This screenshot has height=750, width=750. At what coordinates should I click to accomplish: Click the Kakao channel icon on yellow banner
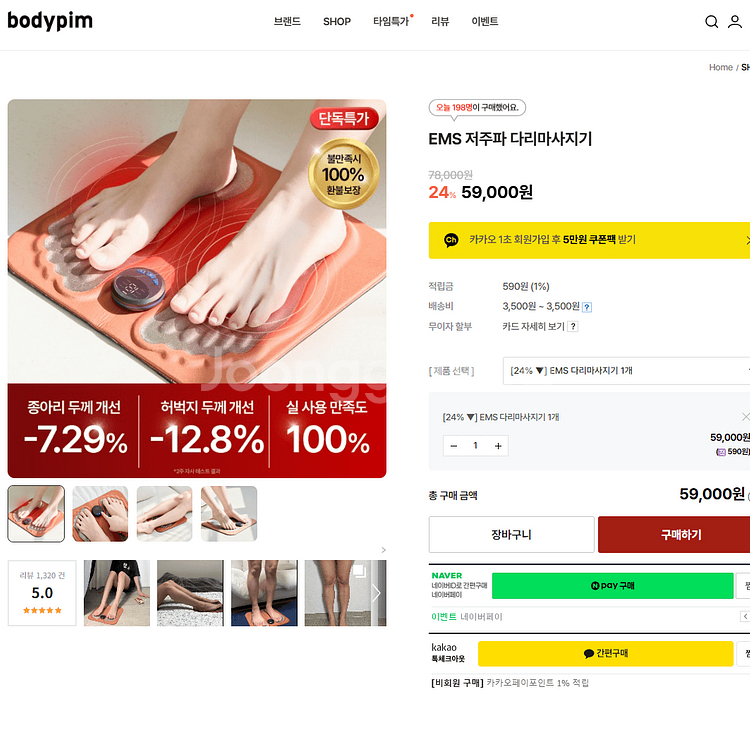(x=451, y=240)
